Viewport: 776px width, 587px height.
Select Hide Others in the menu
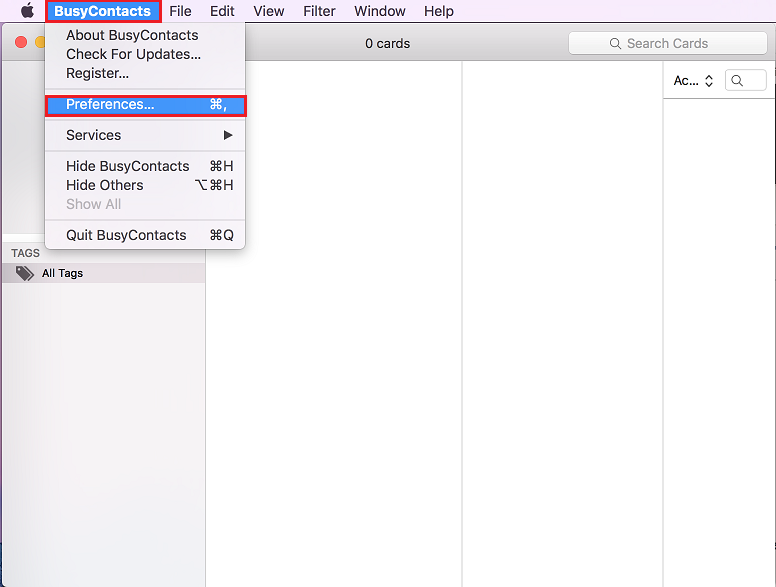(x=105, y=185)
